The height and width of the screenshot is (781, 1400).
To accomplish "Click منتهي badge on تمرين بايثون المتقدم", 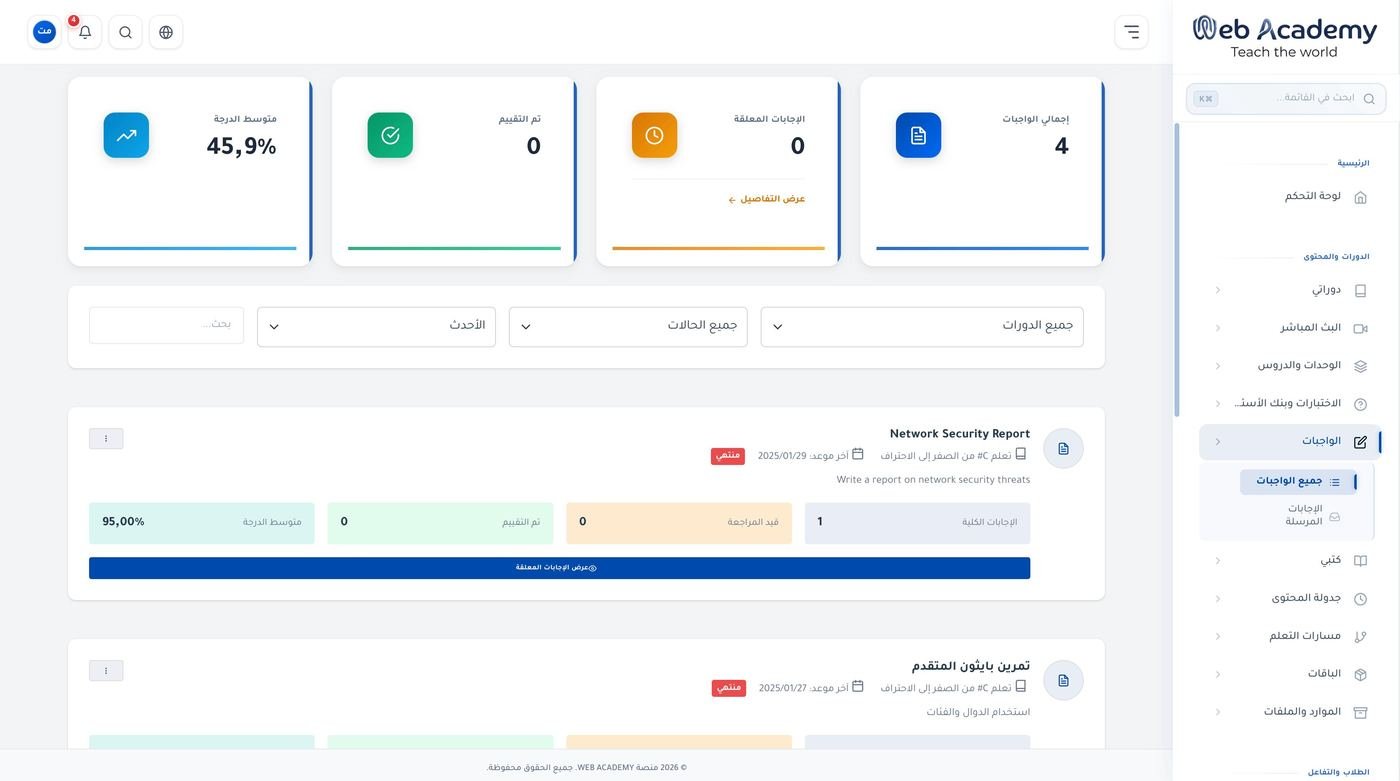I will click(729, 688).
